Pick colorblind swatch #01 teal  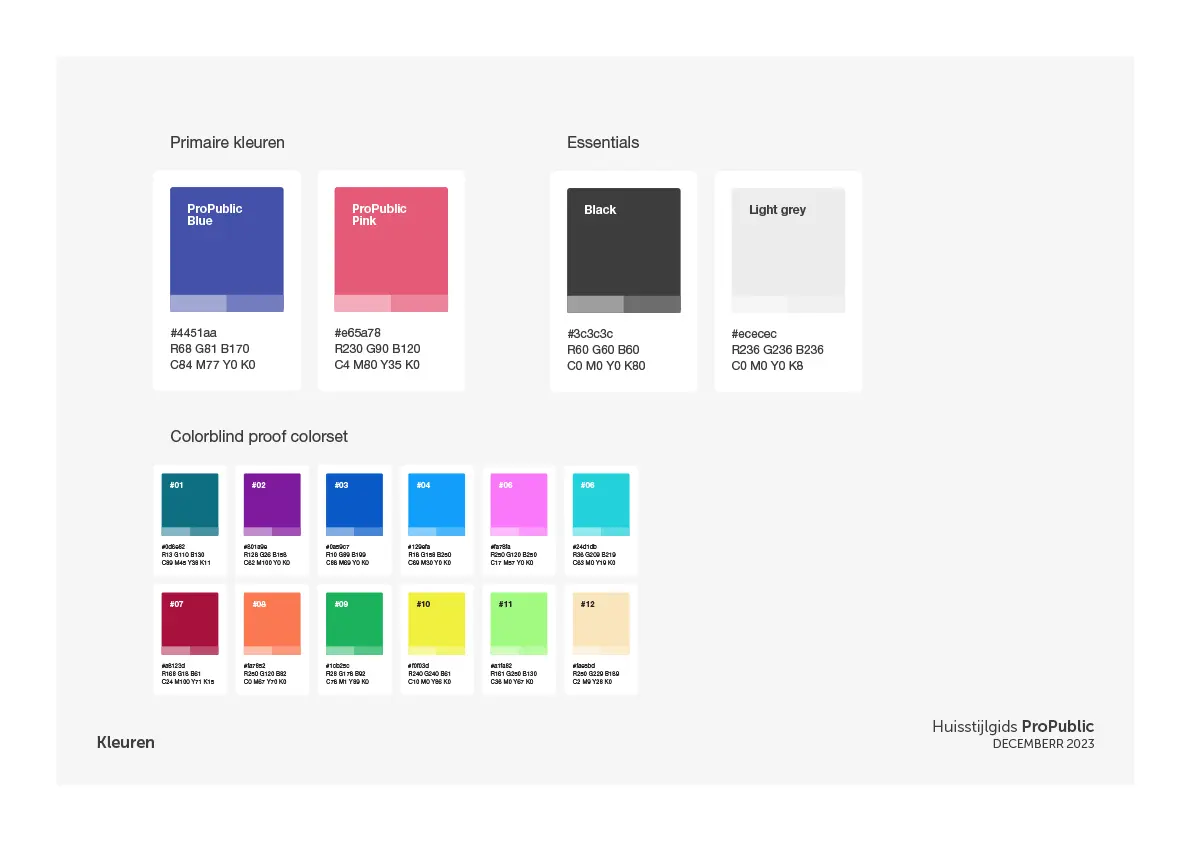click(x=190, y=504)
